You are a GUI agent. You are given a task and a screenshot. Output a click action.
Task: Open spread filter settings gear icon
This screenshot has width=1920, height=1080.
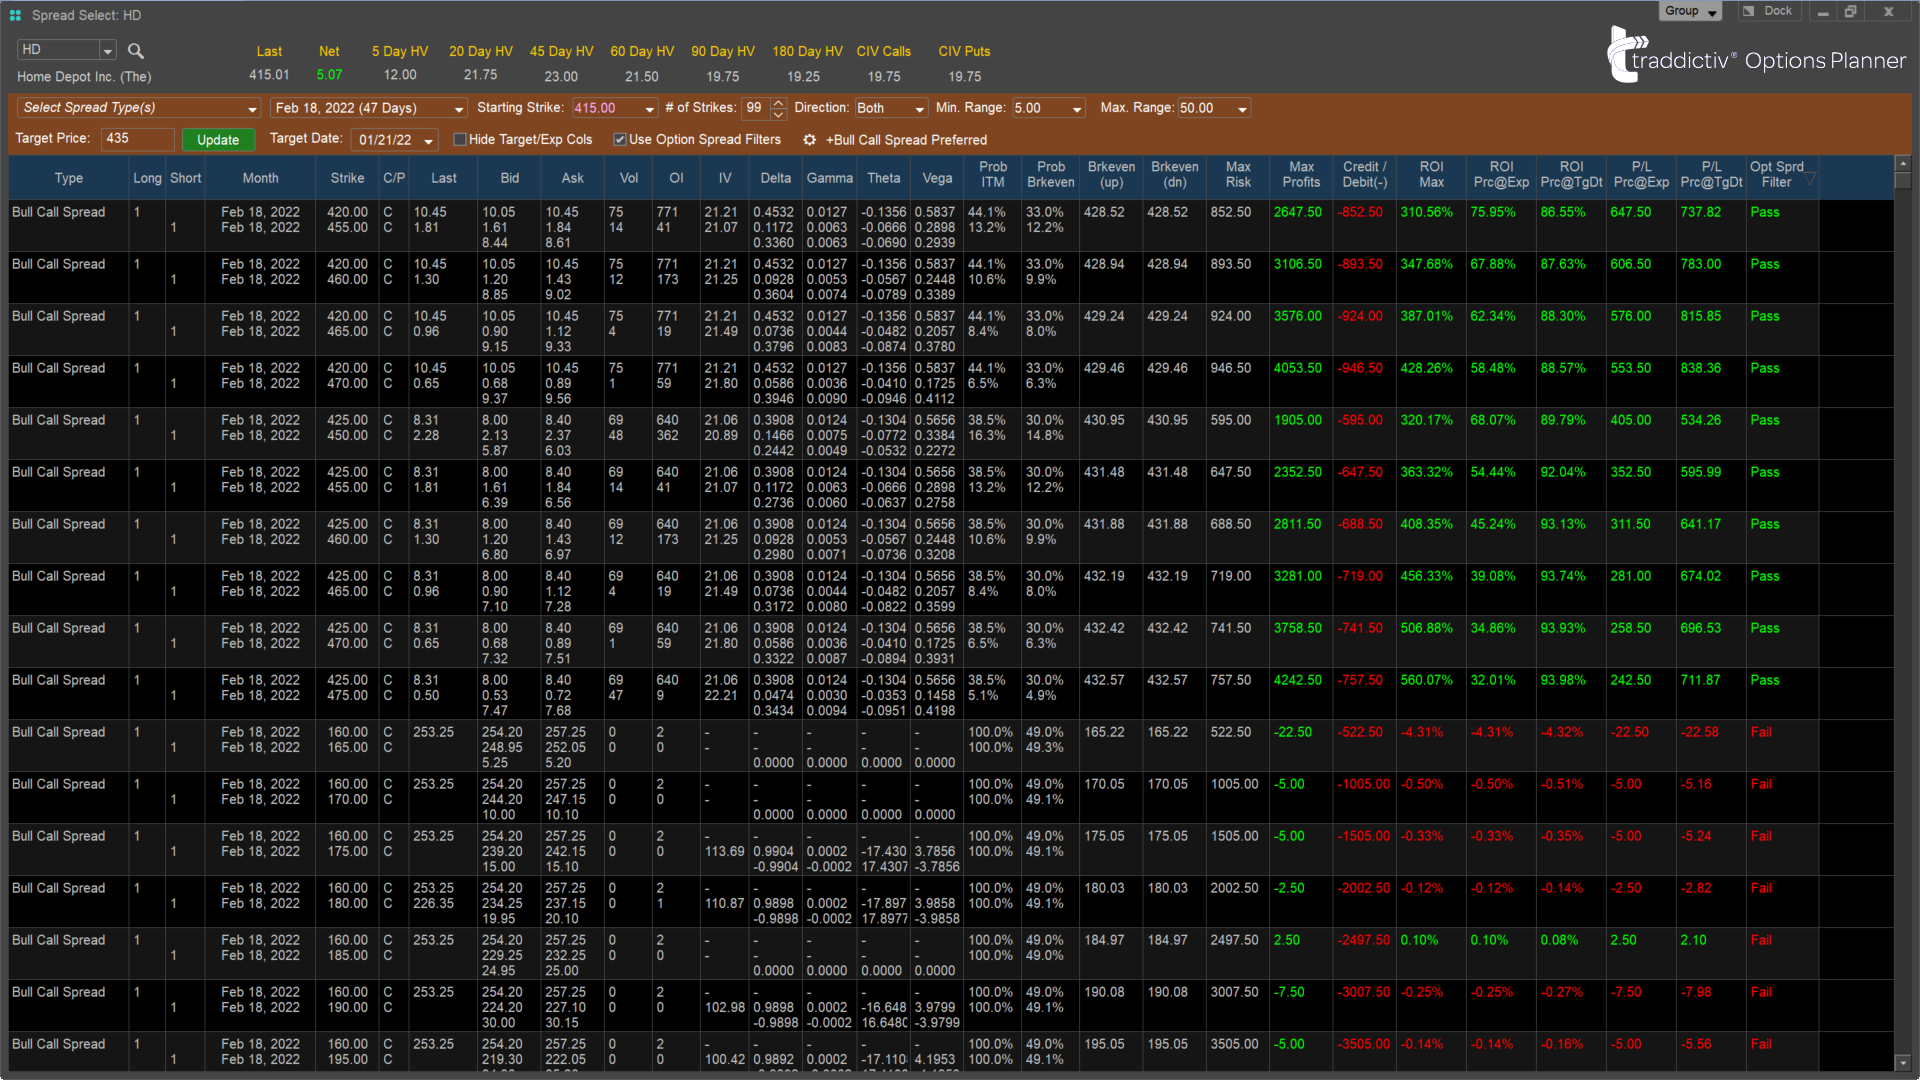810,140
